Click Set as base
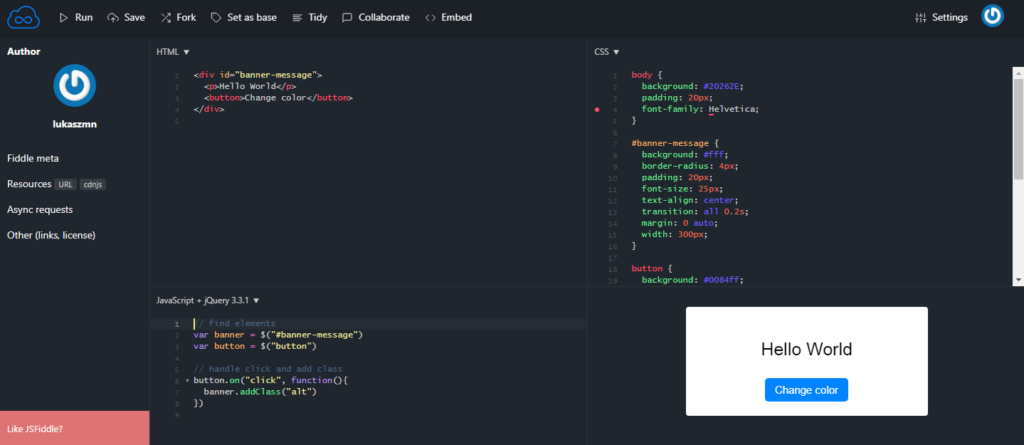The width and height of the screenshot is (1024, 445). 244,18
